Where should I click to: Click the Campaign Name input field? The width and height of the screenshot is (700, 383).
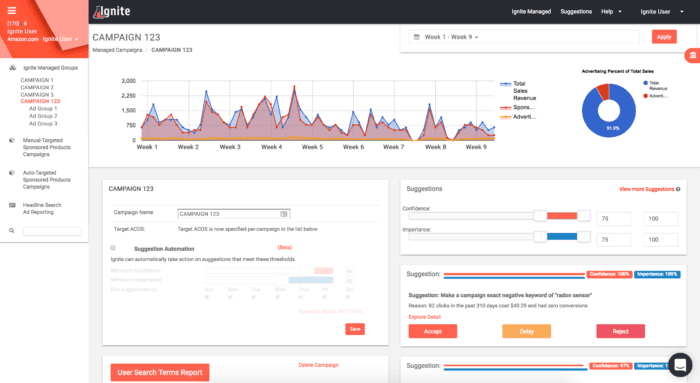point(233,214)
